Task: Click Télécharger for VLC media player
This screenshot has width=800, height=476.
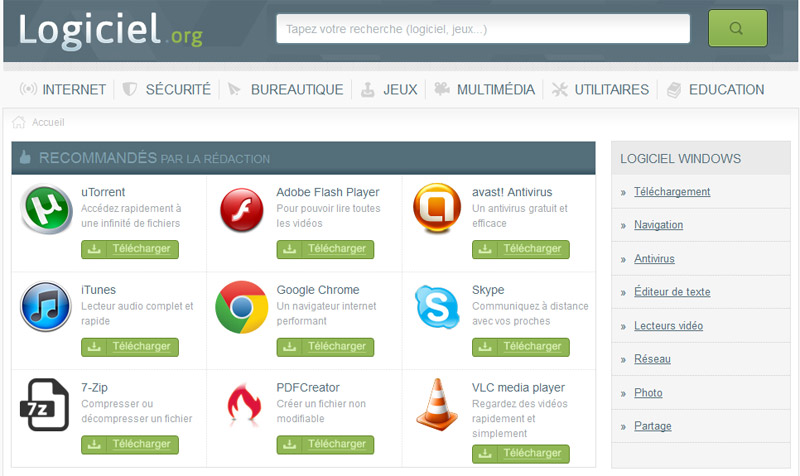Action: [x=520, y=454]
